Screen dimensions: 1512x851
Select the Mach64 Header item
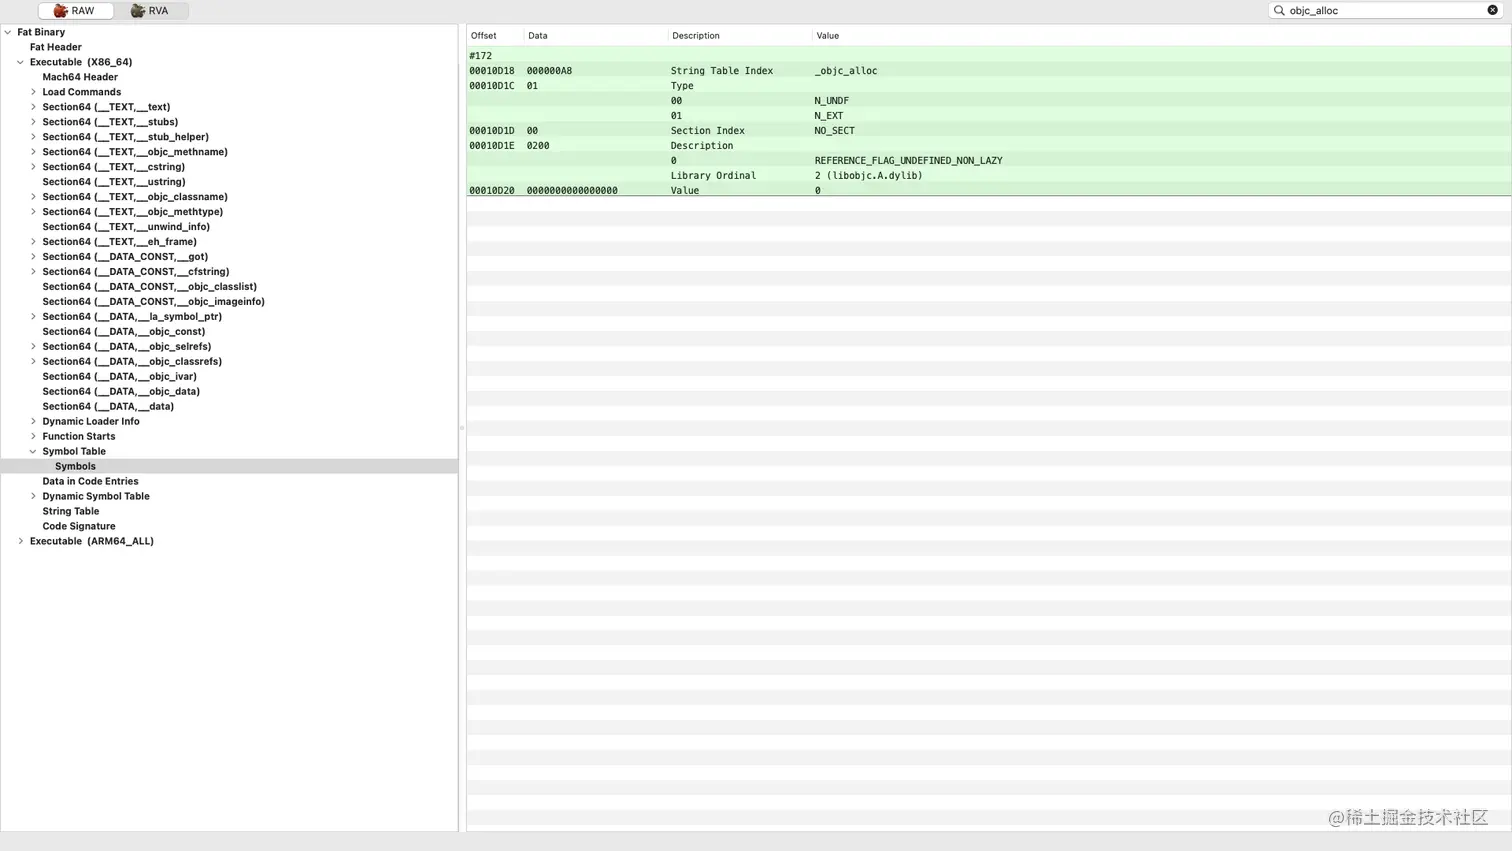click(80, 77)
